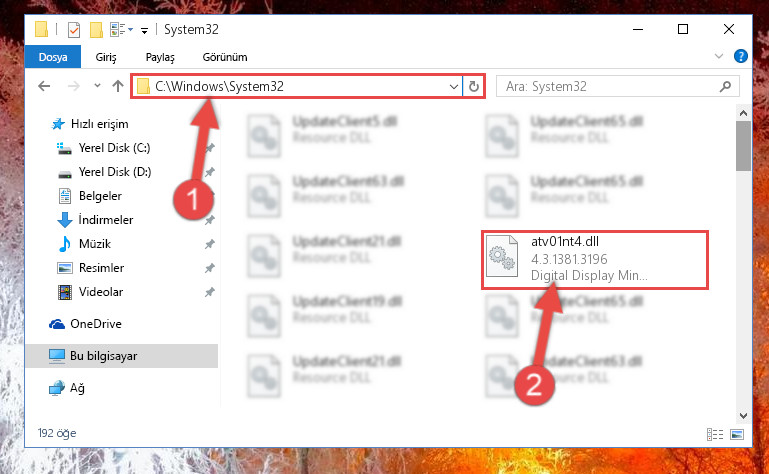Expand the ribbon with the chevron

point(719,56)
